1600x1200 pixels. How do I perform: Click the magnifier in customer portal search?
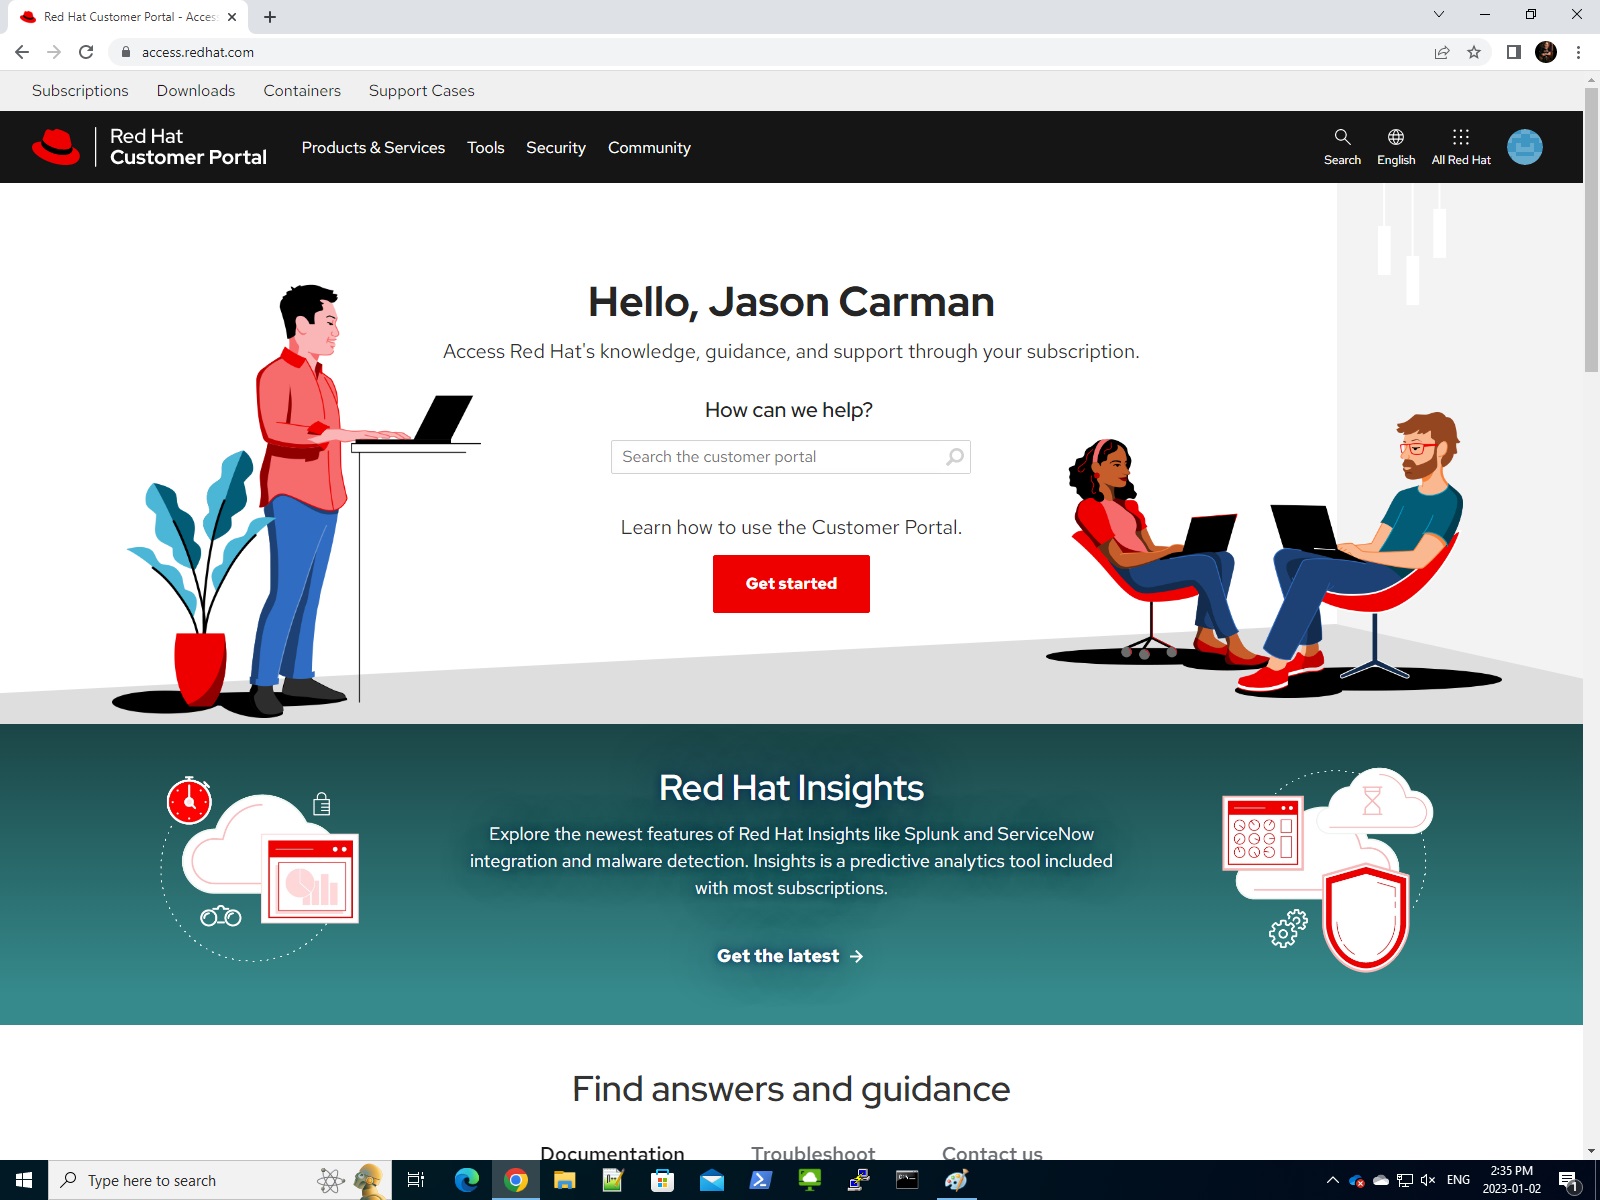tap(955, 457)
